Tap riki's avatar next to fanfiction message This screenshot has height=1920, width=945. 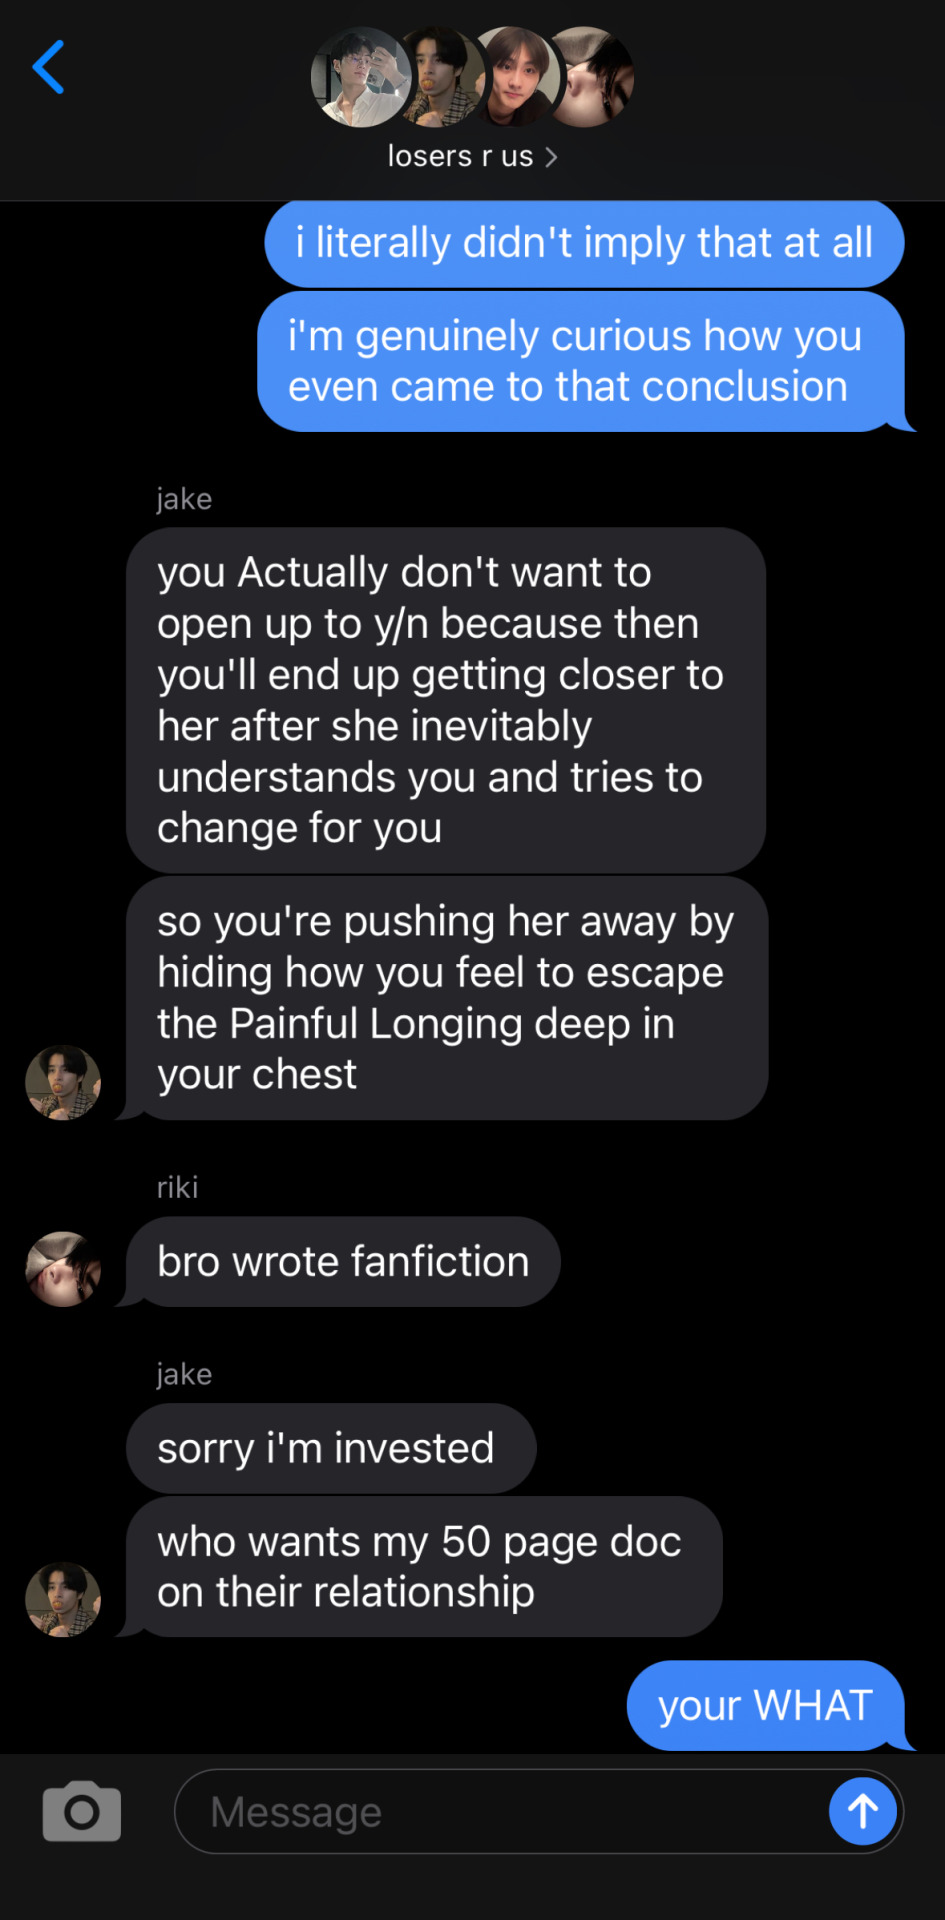click(x=63, y=1269)
